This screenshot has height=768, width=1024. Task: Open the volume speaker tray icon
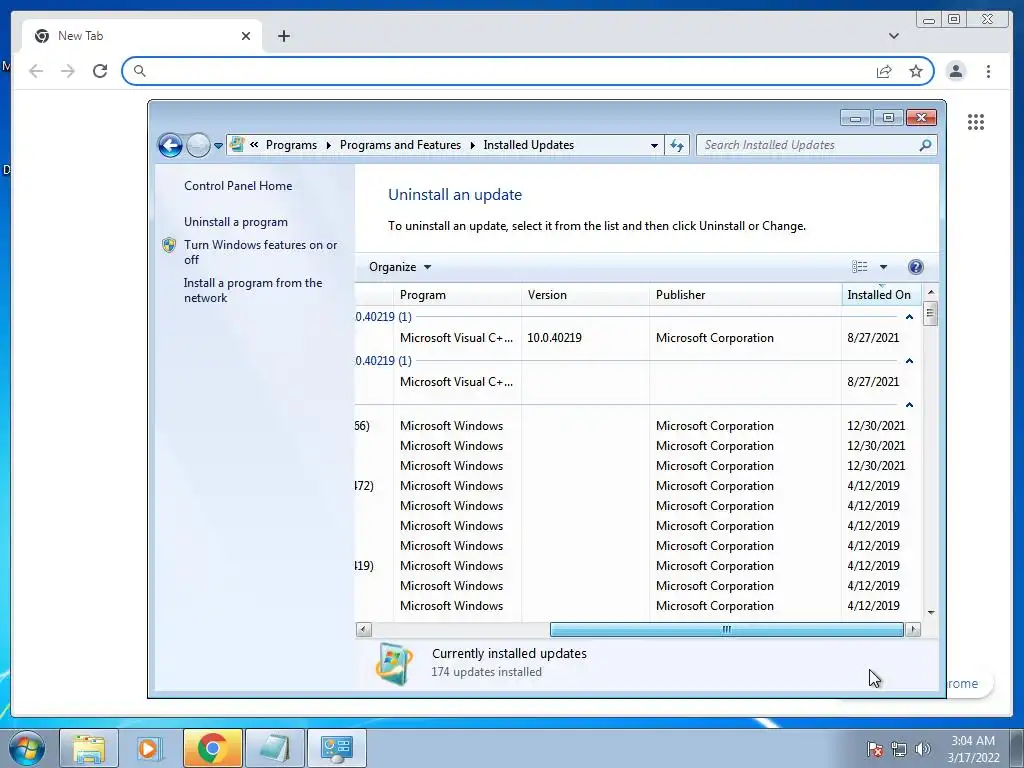923,749
